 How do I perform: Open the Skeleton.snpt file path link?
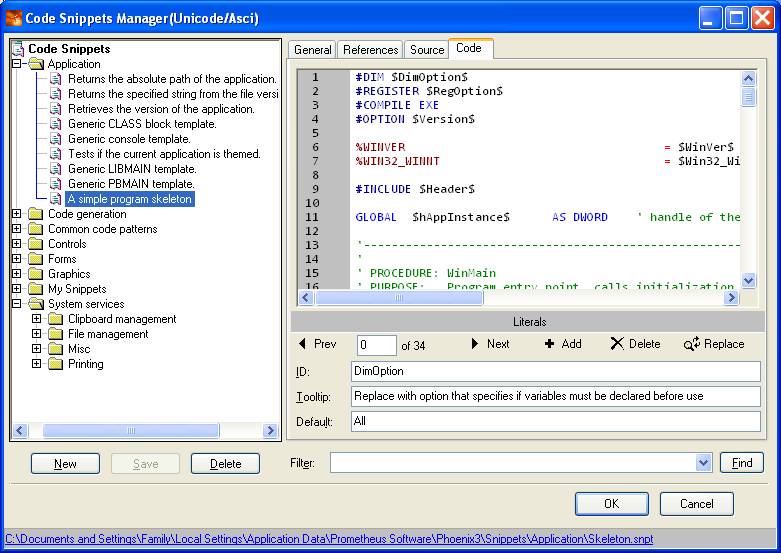tap(329, 539)
